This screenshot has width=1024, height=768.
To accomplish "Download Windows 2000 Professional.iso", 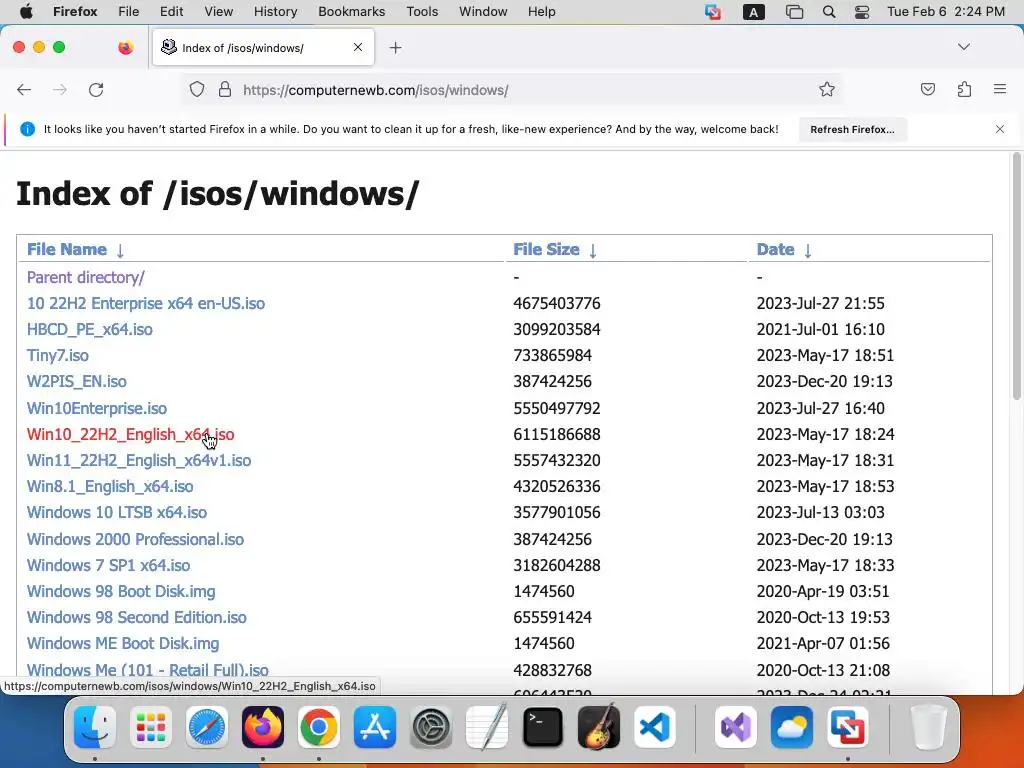I will [135, 539].
